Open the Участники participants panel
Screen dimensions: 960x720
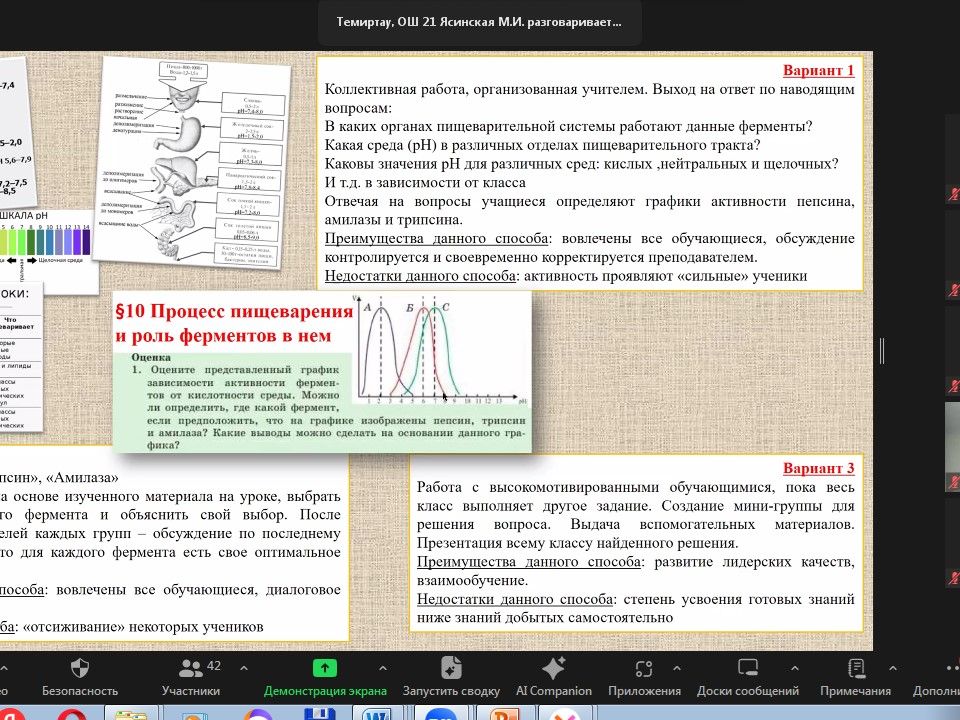pyautogui.click(x=190, y=669)
